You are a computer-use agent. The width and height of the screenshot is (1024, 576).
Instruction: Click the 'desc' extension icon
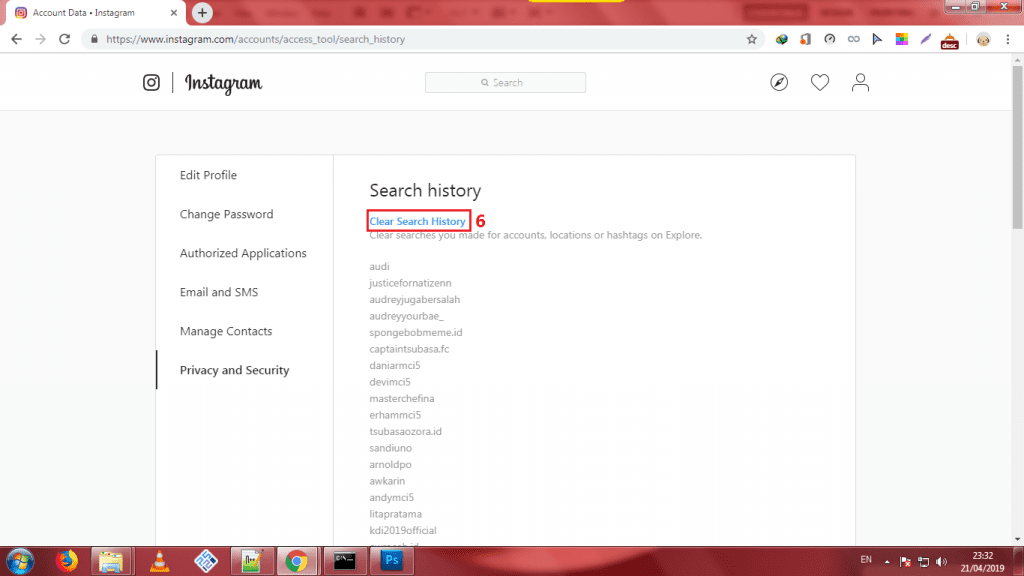coord(950,41)
